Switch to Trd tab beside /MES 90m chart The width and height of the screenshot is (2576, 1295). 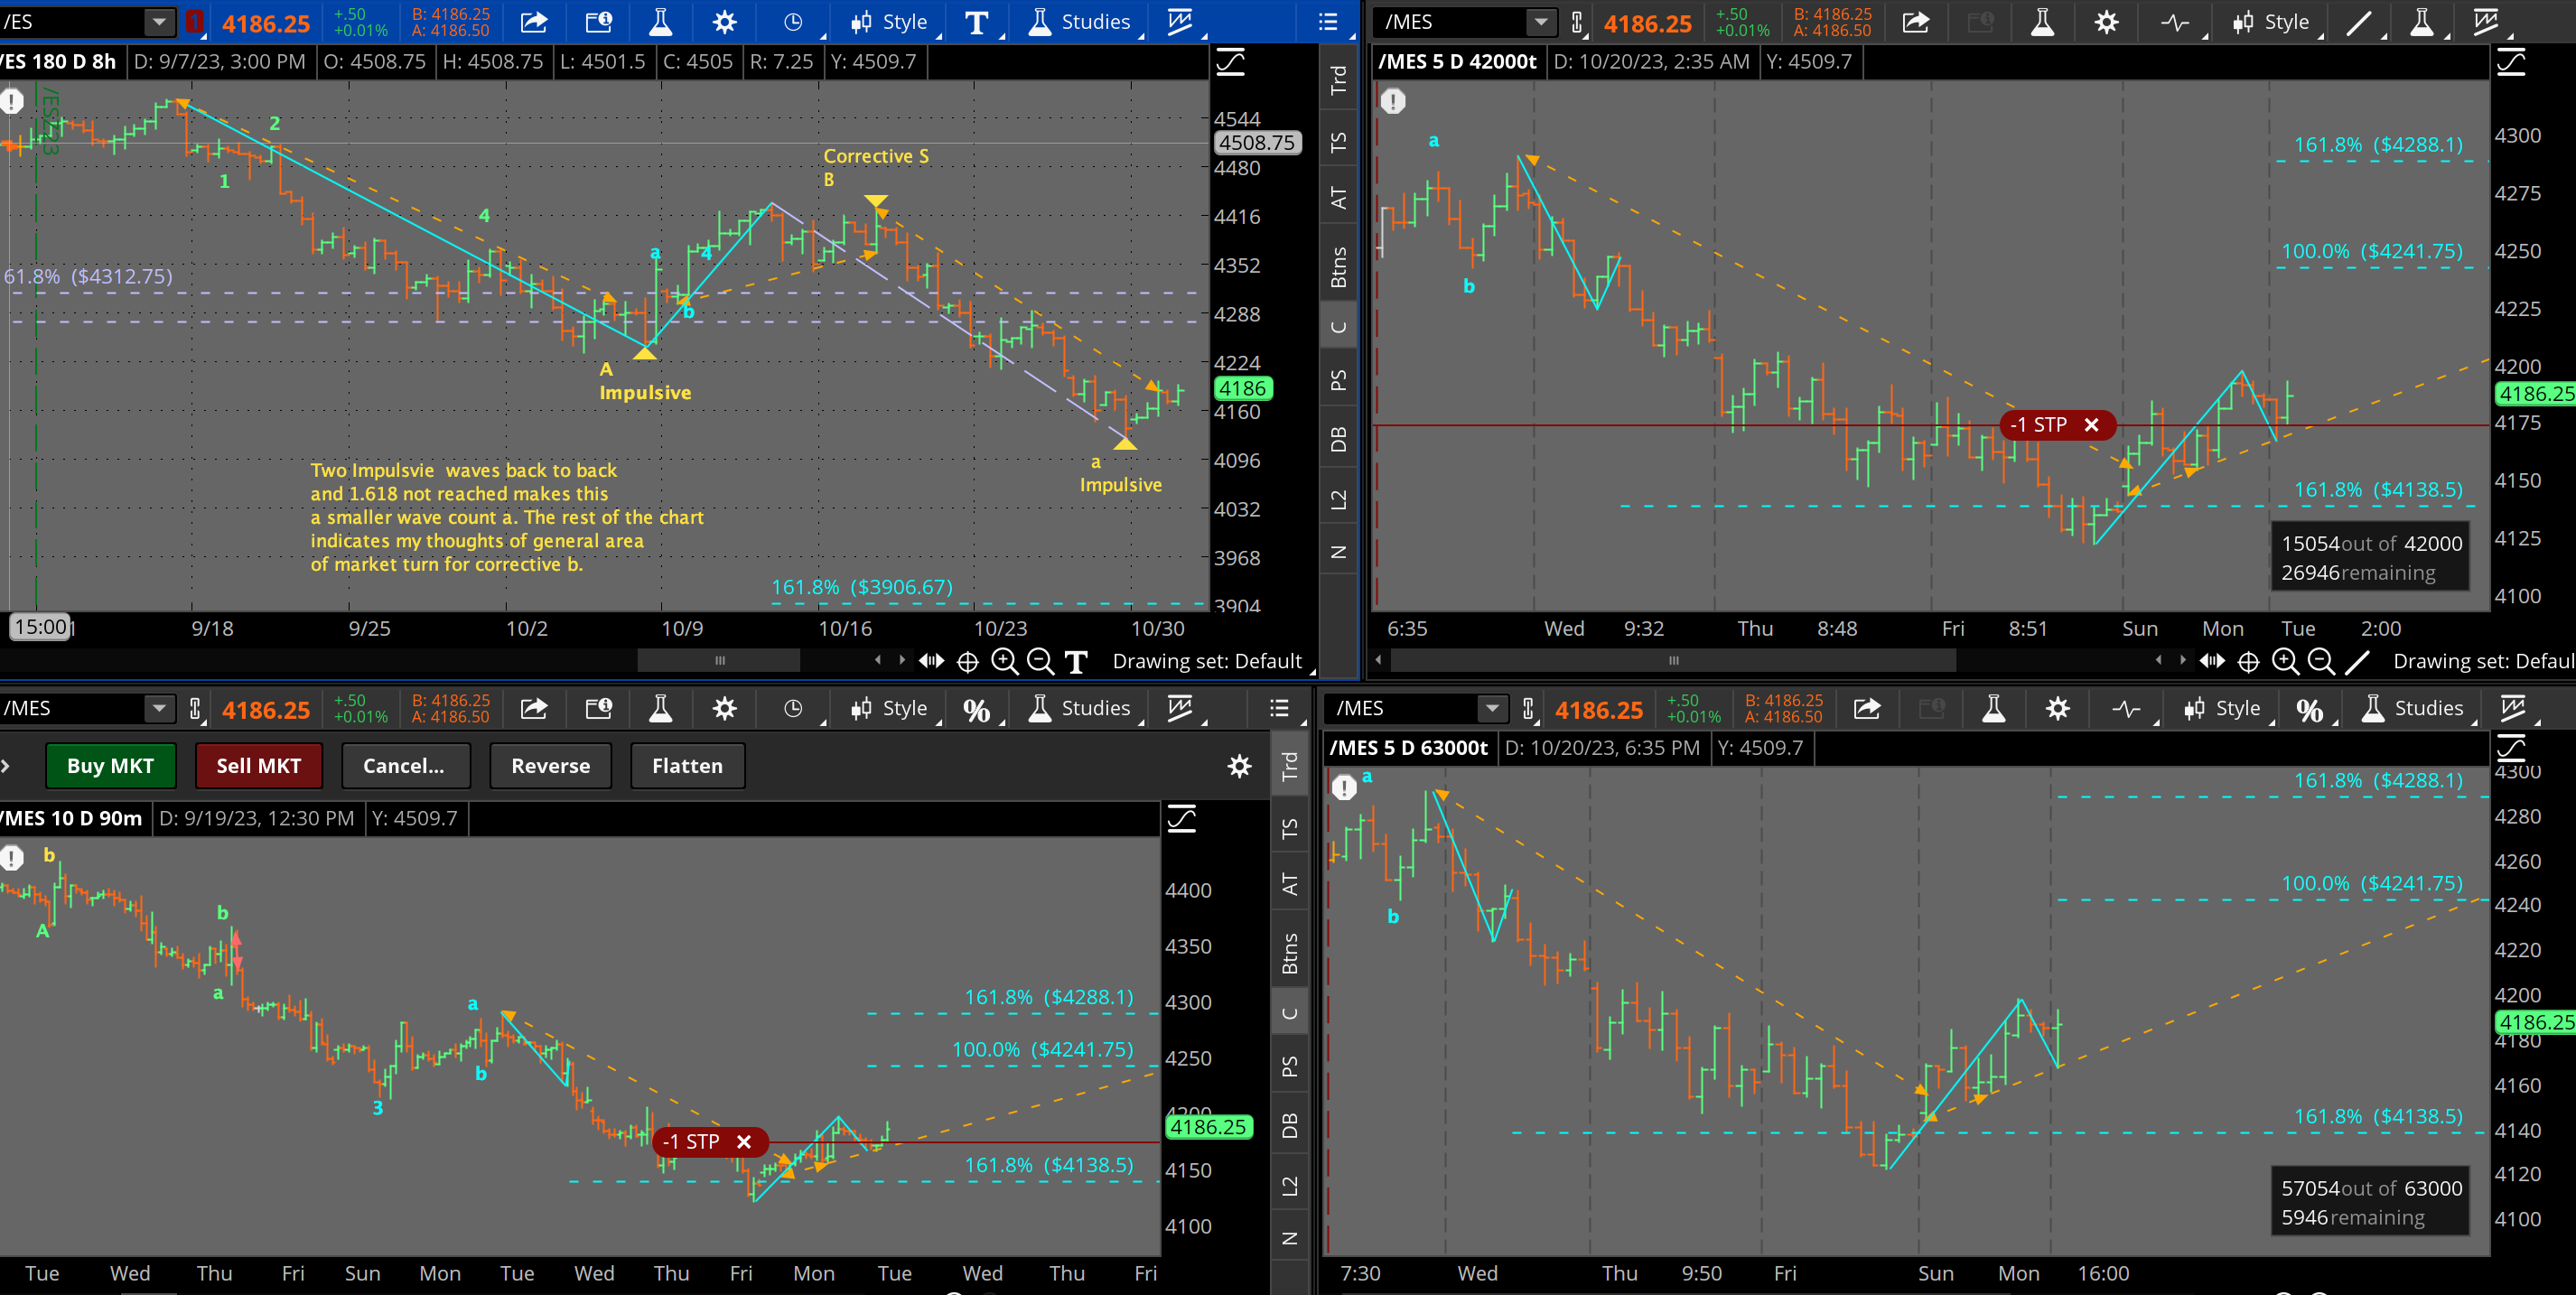tap(1290, 766)
